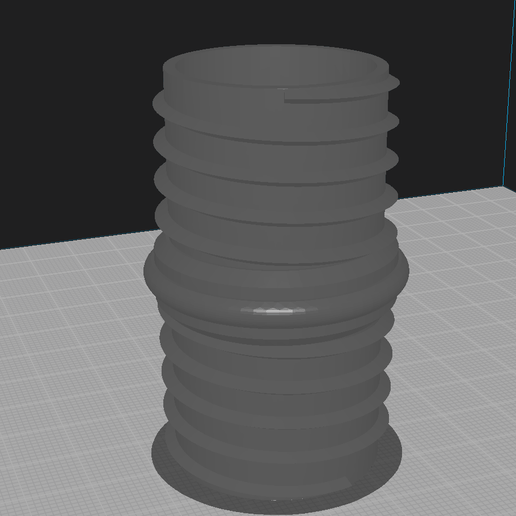The height and width of the screenshot is (516, 516).
Task: Click the back edge line of the build plate
Action: [x=80, y=239]
